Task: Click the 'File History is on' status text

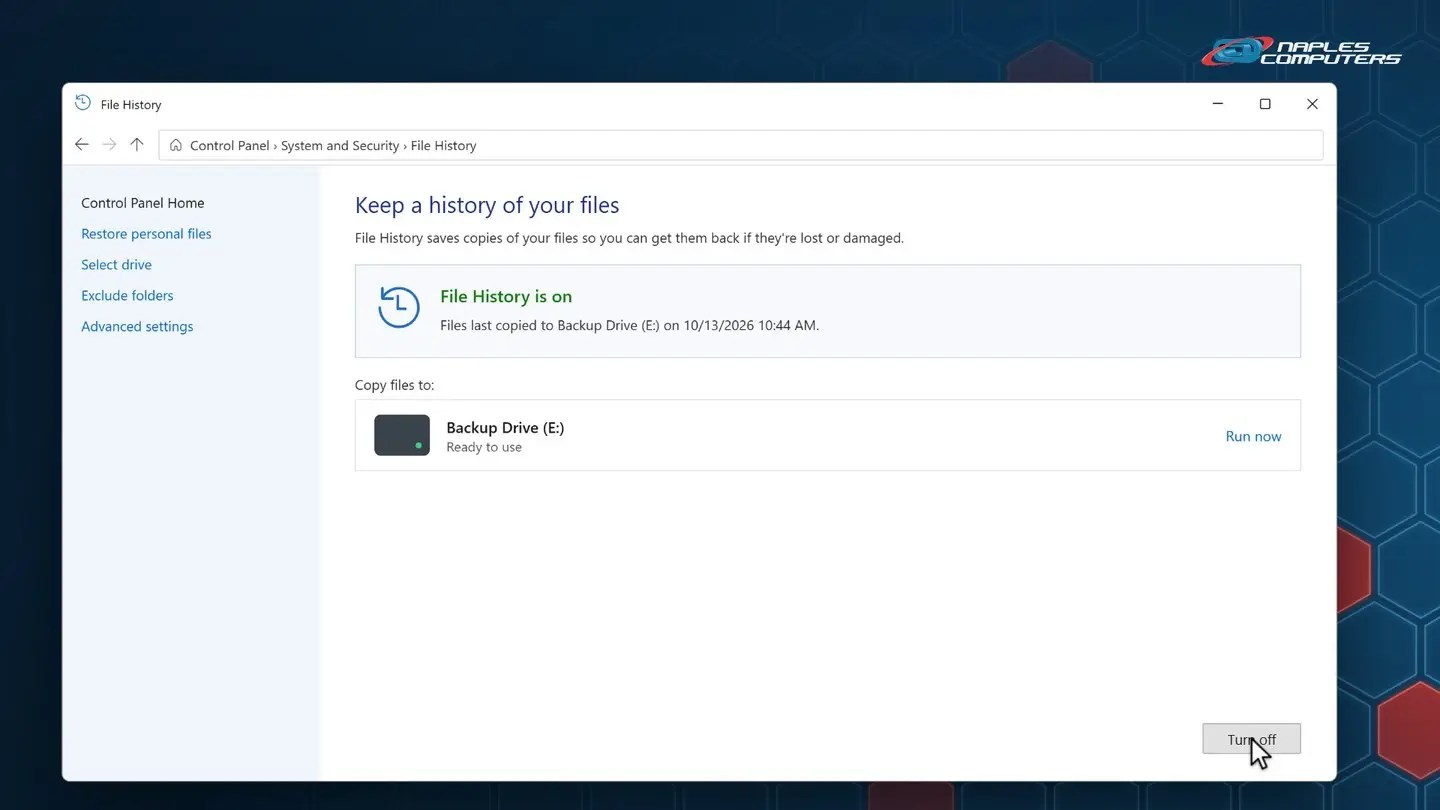Action: 506,296
